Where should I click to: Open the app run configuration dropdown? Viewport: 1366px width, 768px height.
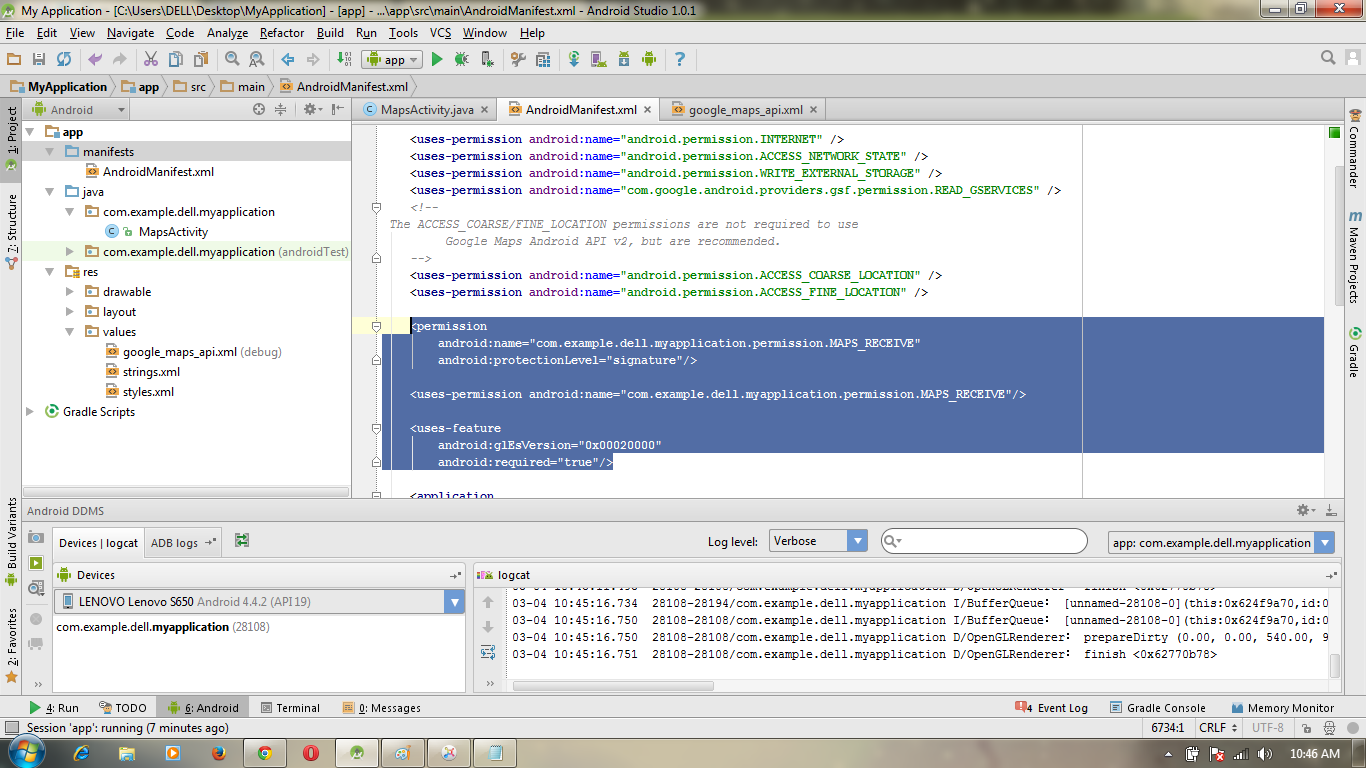[x=392, y=60]
